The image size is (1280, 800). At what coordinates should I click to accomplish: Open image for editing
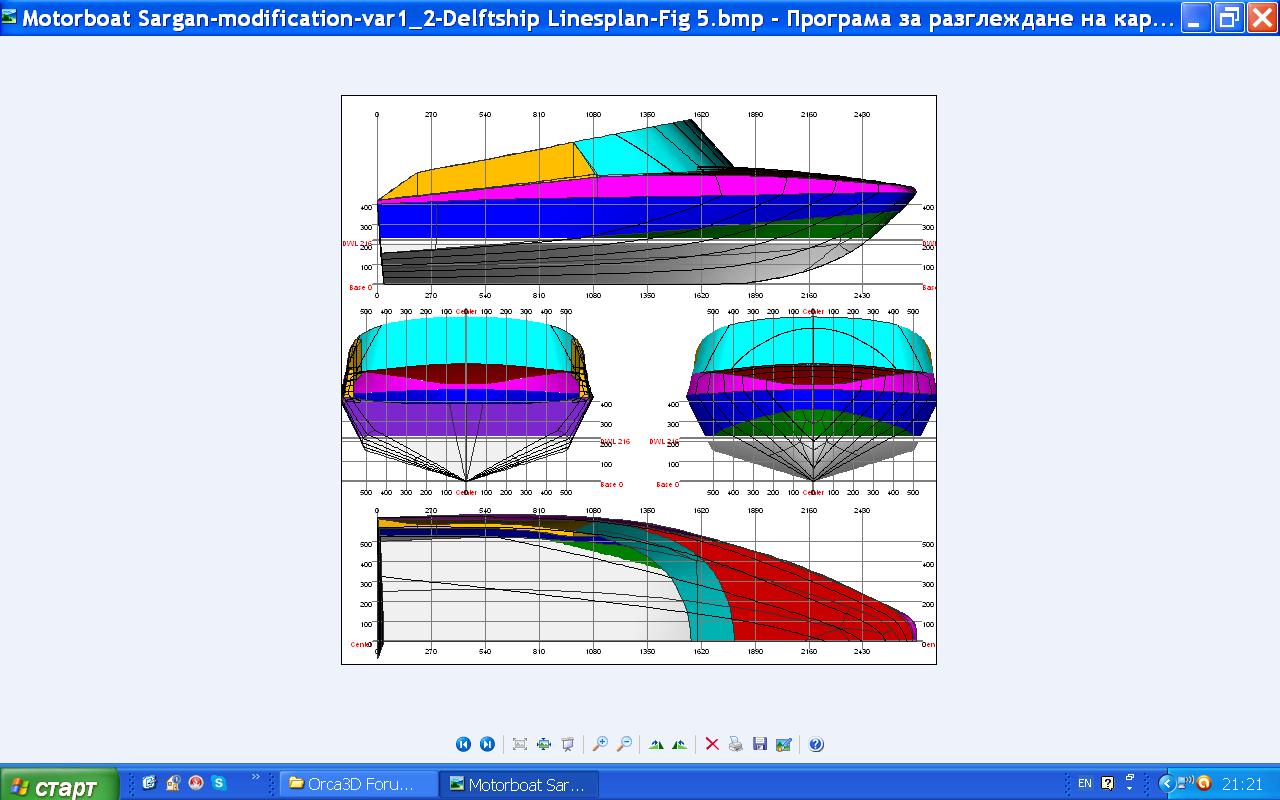click(784, 744)
